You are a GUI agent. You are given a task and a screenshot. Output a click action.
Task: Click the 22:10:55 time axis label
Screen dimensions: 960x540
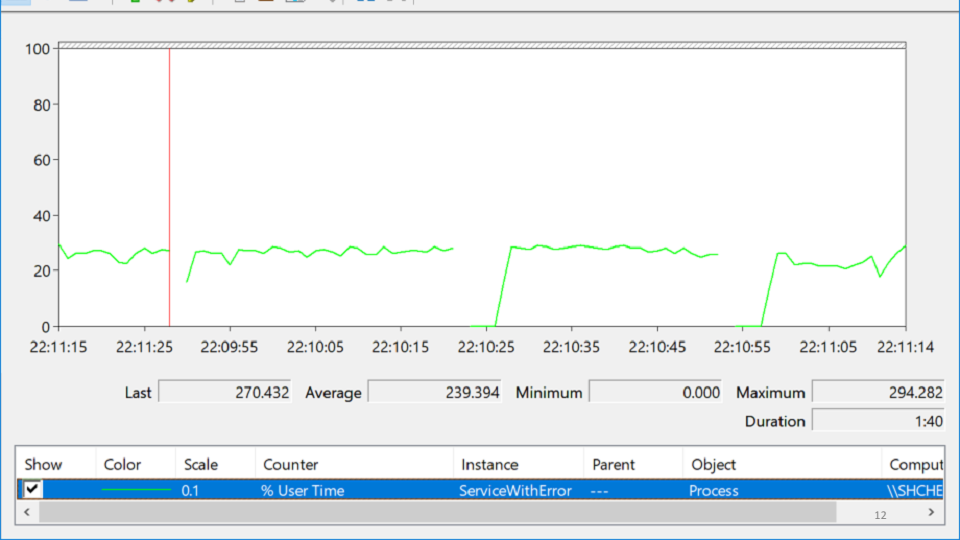[742, 347]
